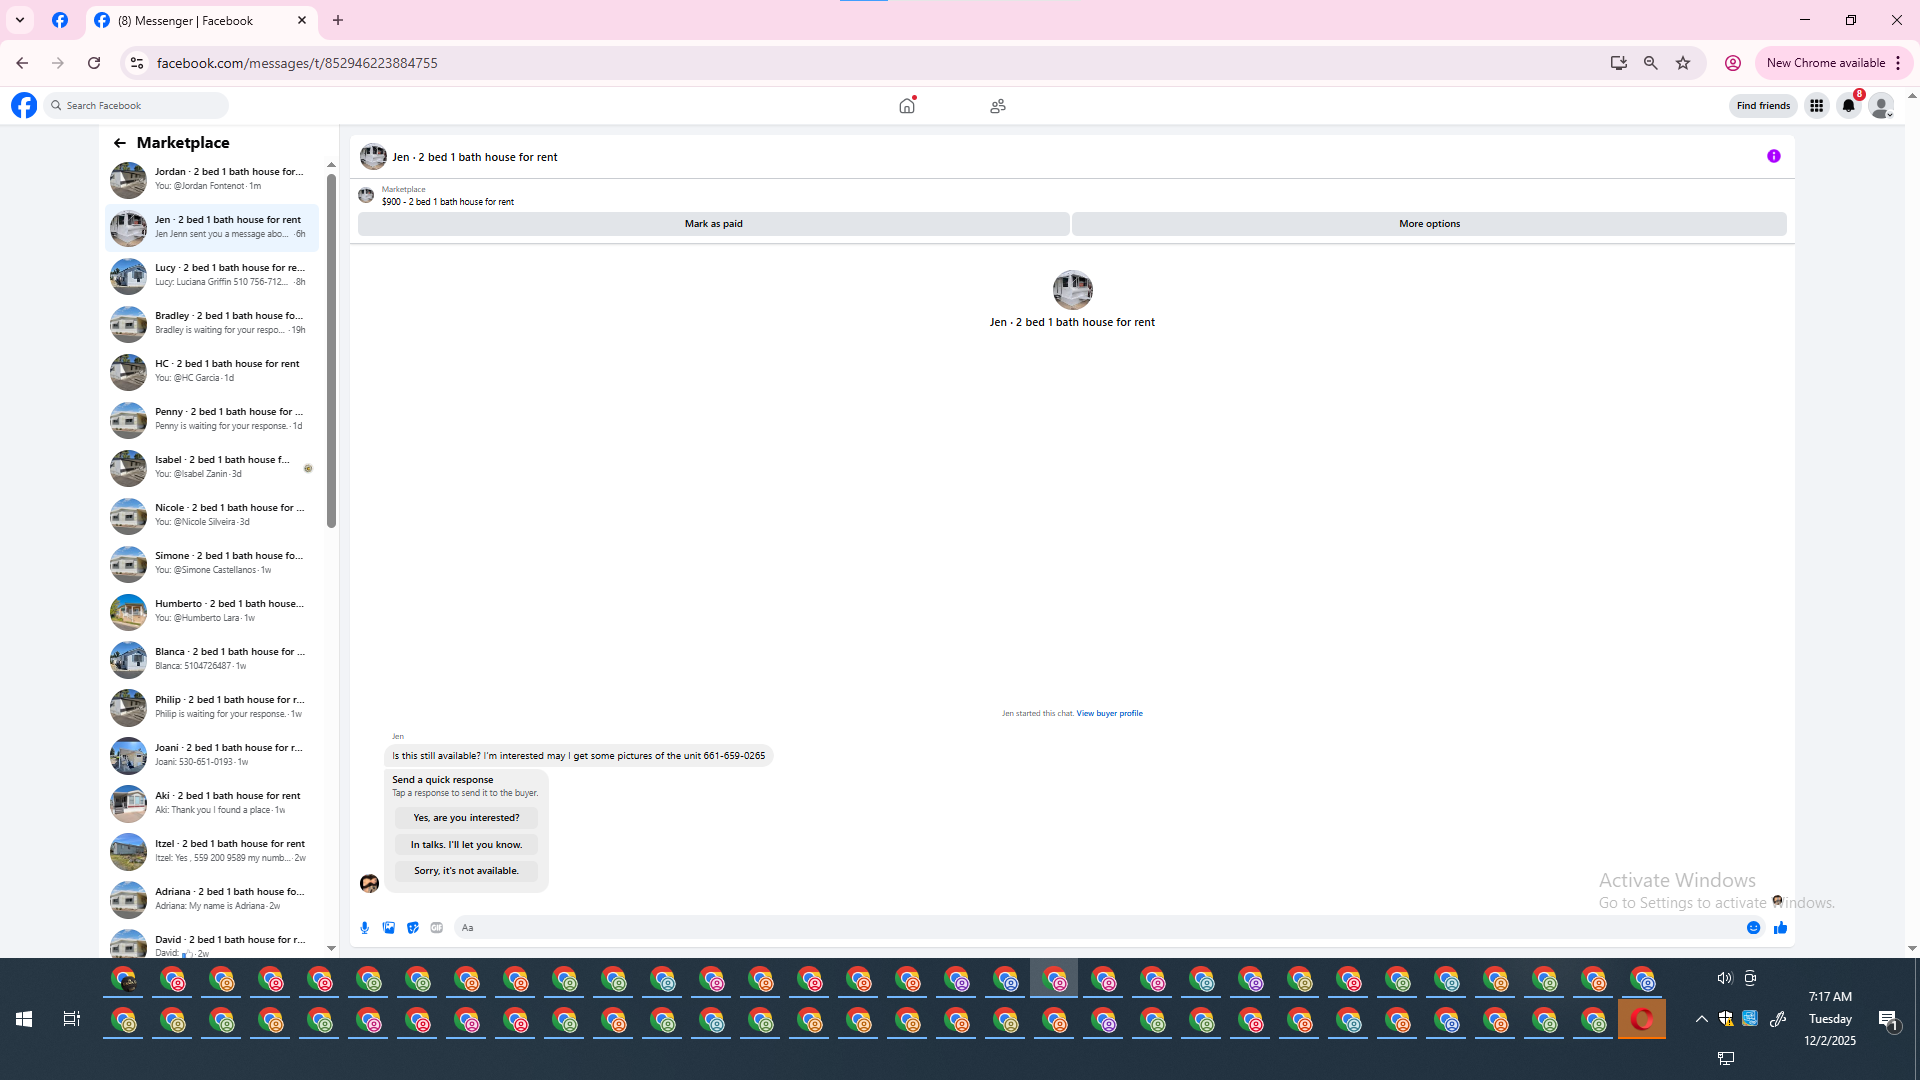Screen dimensions: 1920x1080
Task: Open Facebook apps grid menu
Action: tap(1816, 106)
